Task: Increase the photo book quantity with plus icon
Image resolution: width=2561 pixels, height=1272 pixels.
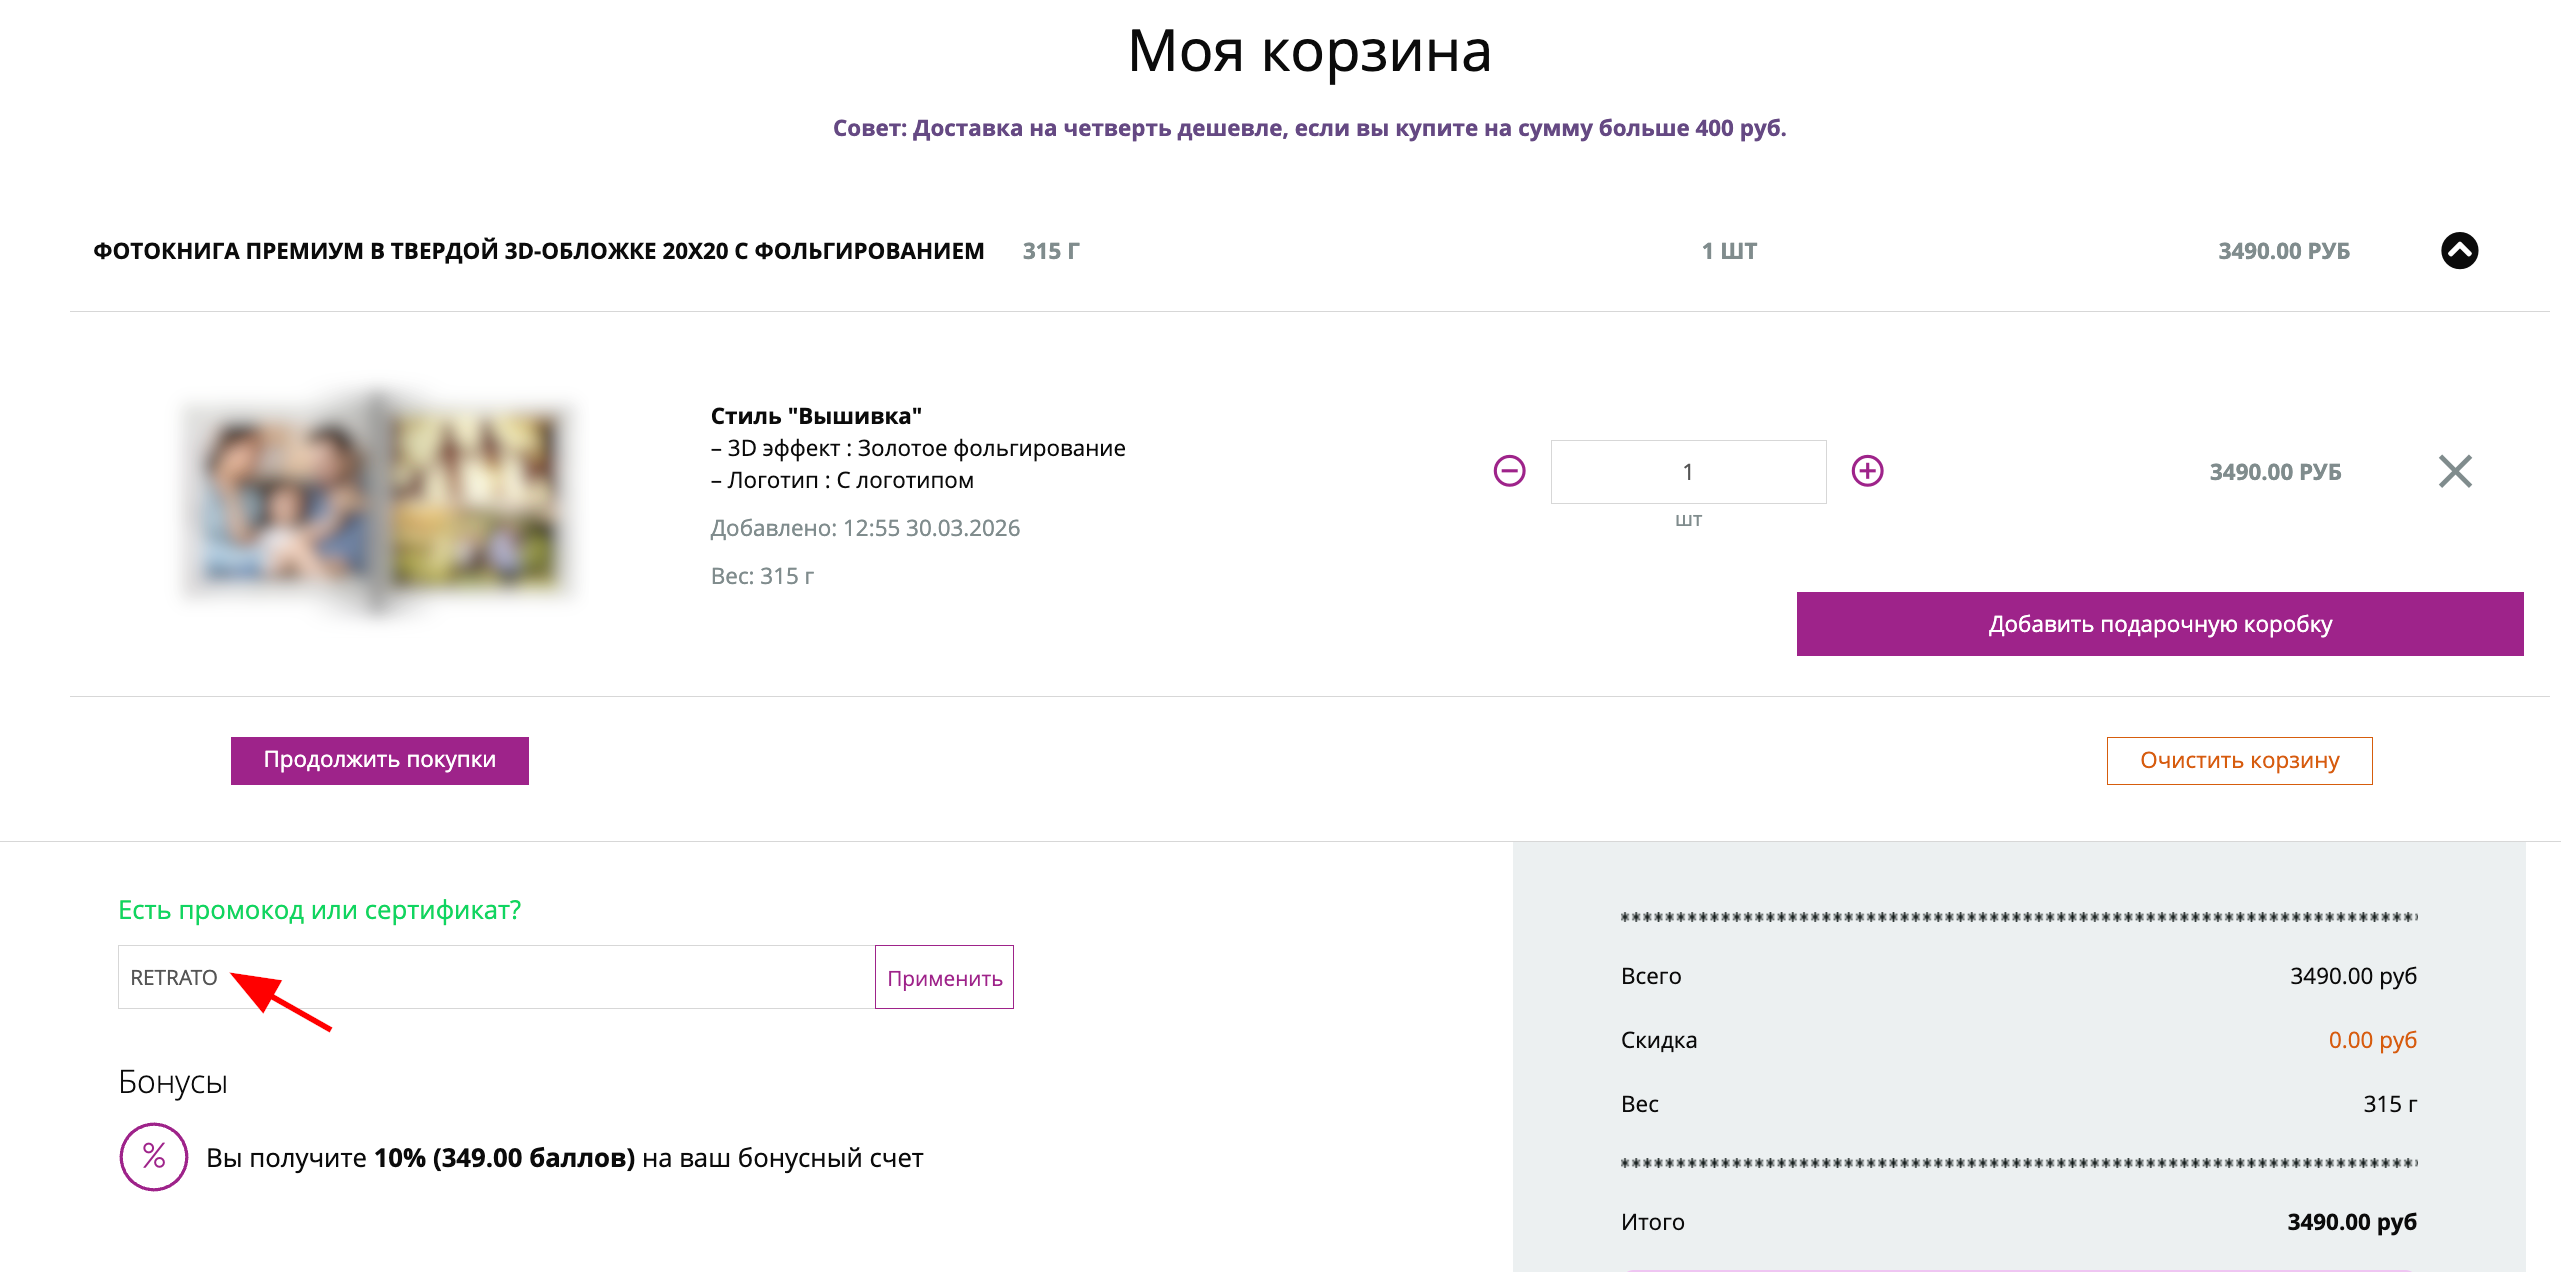Action: [1867, 470]
